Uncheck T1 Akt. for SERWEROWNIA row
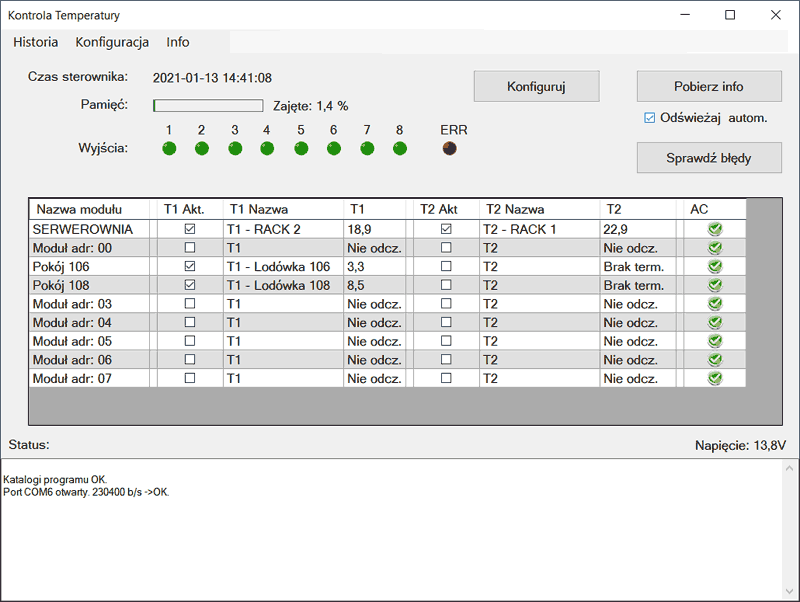Screen dimensions: 800x602 (190, 229)
